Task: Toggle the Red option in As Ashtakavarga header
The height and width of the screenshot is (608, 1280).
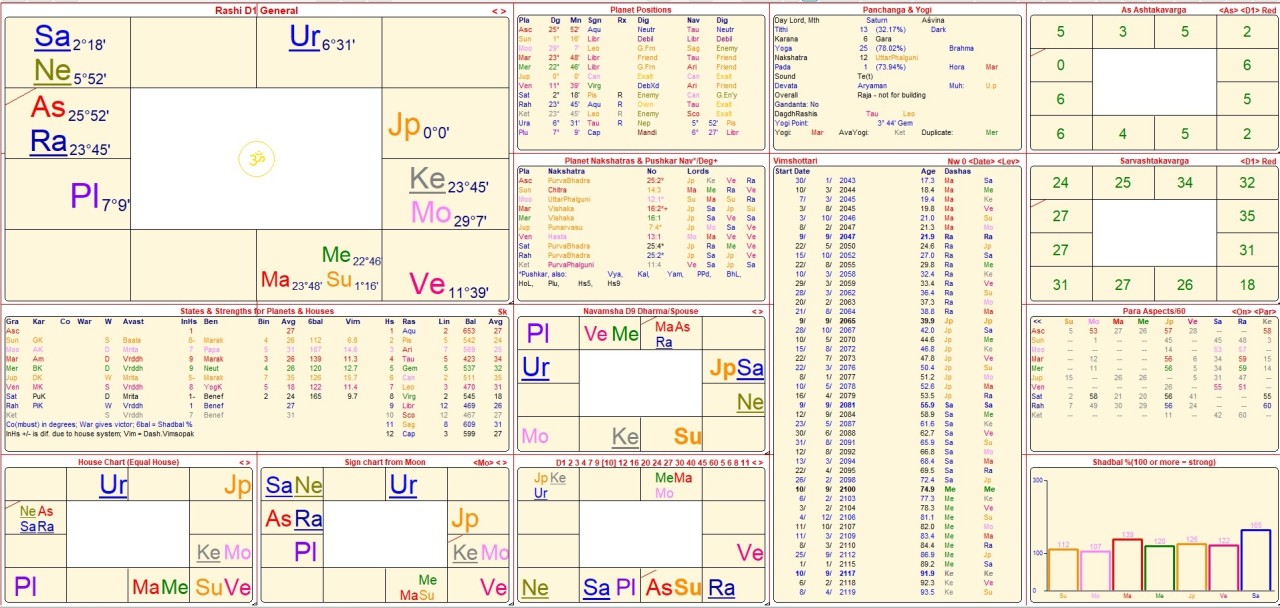Action: [1269, 10]
